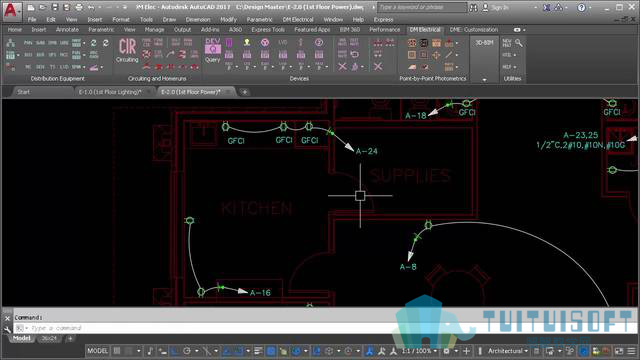Toggle the drawing grid display
The width and height of the screenshot is (640, 360).
pos(117,351)
